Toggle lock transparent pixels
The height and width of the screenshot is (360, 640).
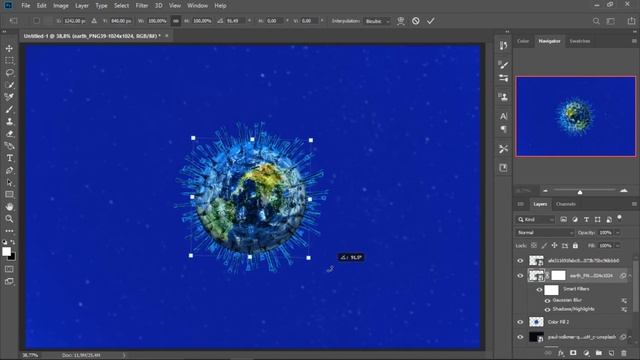click(x=534, y=246)
